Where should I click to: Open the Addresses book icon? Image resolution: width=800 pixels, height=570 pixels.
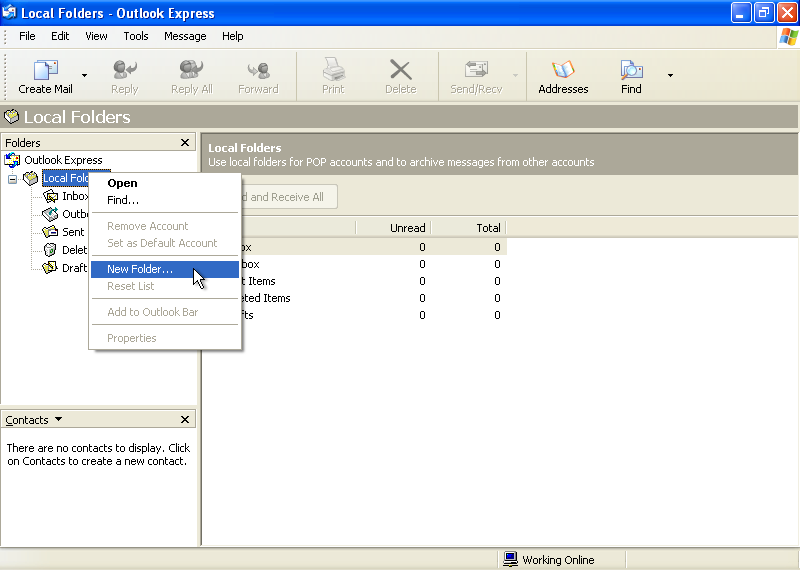pyautogui.click(x=563, y=70)
